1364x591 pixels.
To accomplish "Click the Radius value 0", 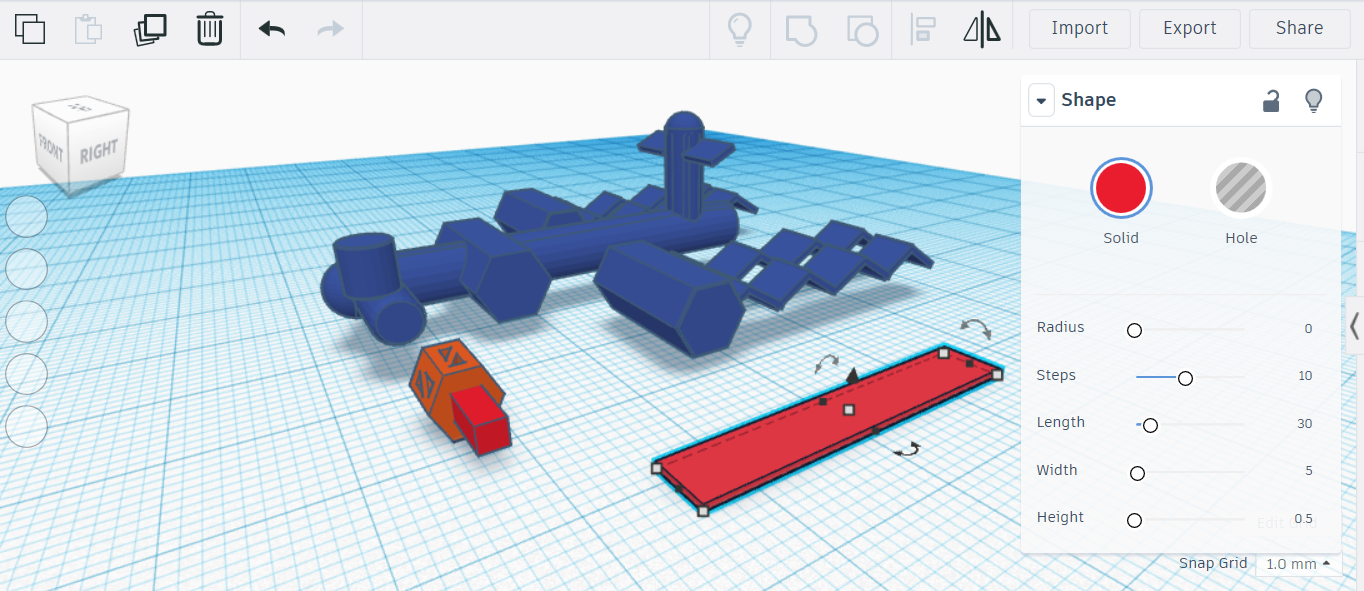I will tap(1308, 328).
